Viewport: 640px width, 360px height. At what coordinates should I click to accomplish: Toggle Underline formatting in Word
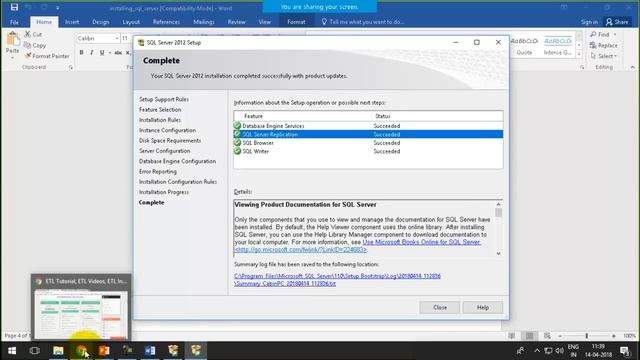pos(102,53)
